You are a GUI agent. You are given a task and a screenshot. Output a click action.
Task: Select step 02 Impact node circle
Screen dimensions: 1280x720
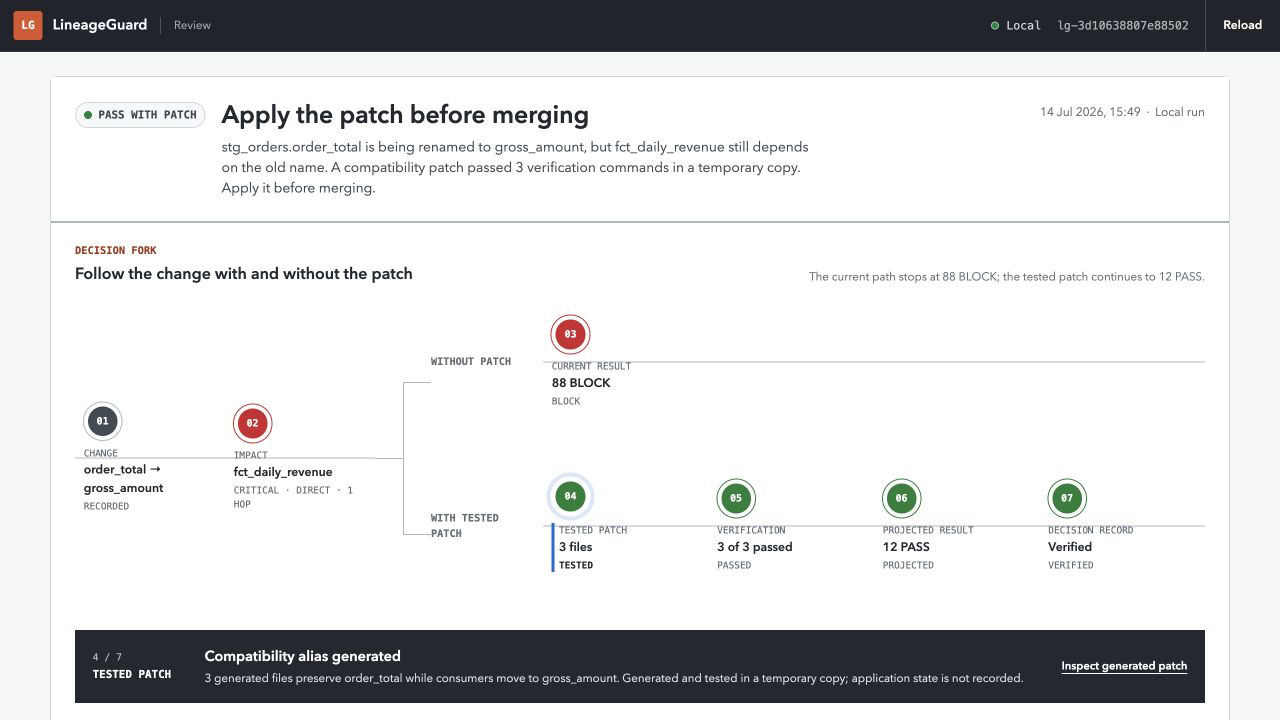252,423
